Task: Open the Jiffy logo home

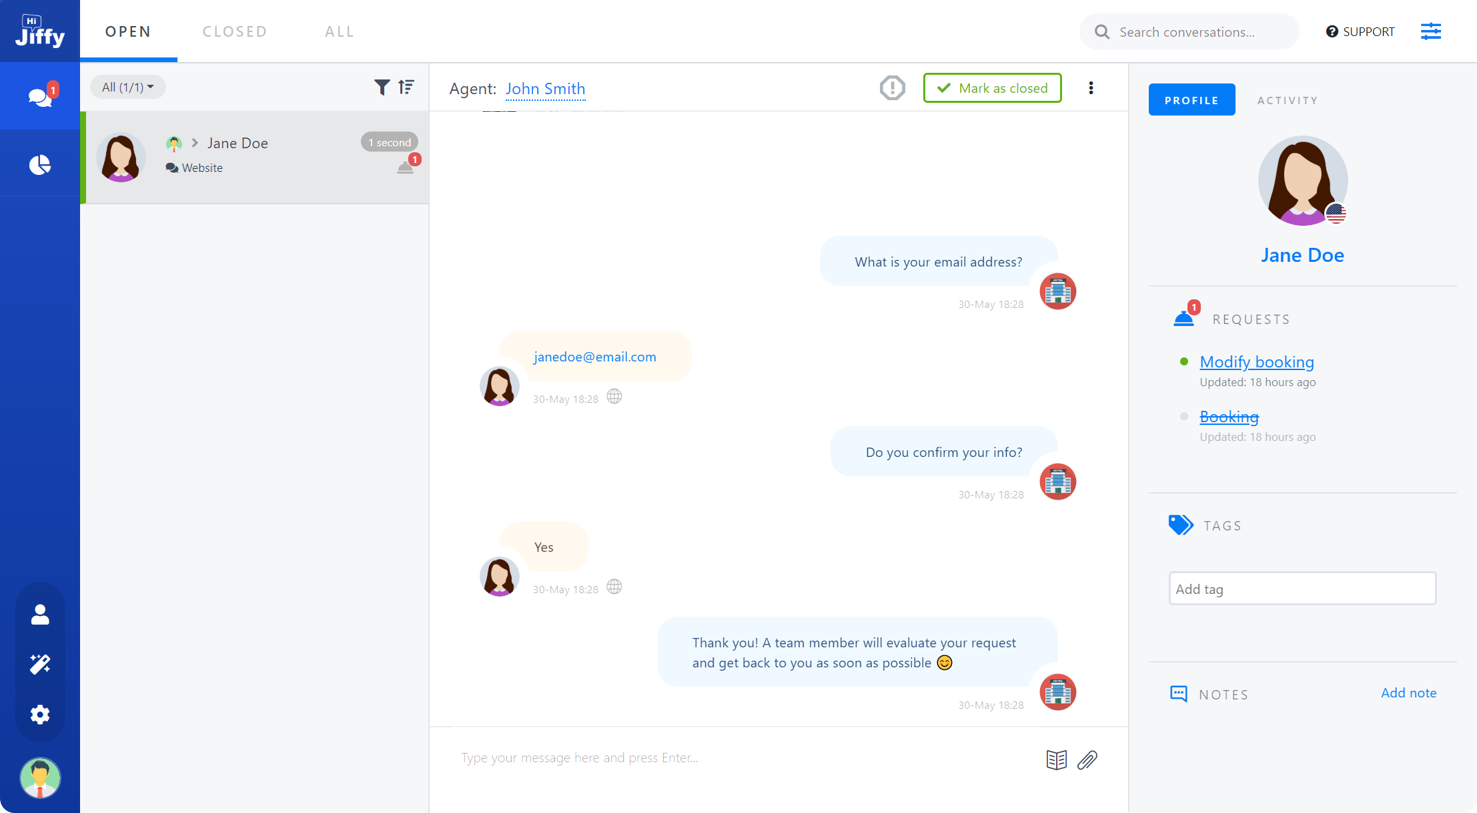Action: click(40, 31)
